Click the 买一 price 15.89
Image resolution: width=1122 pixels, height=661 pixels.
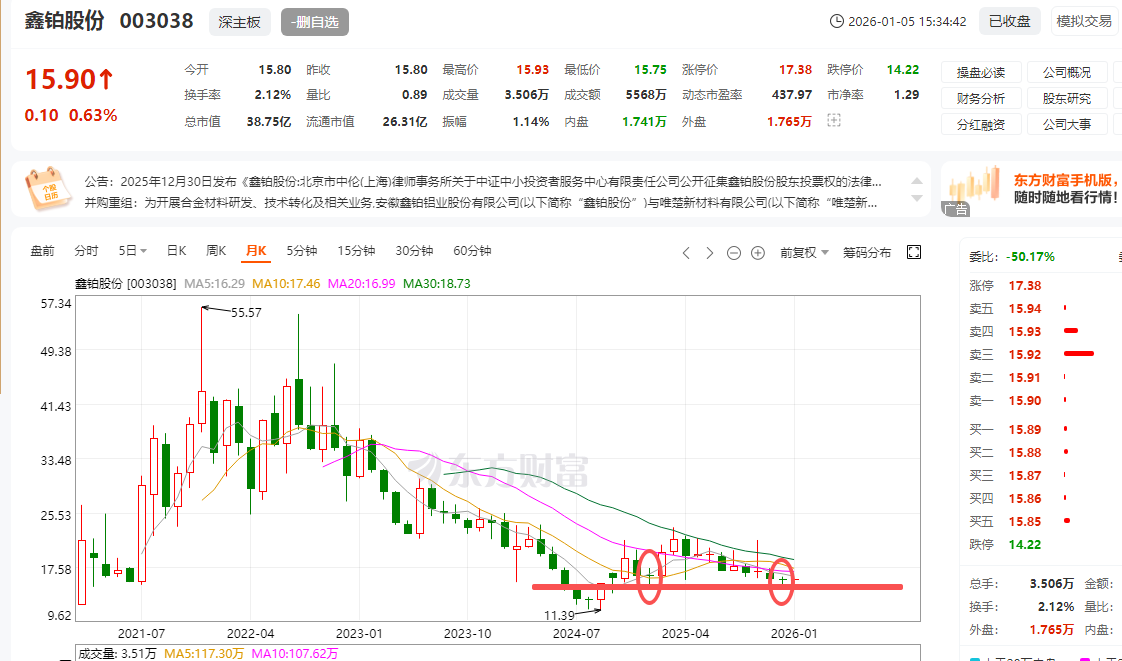[x=1025, y=429]
